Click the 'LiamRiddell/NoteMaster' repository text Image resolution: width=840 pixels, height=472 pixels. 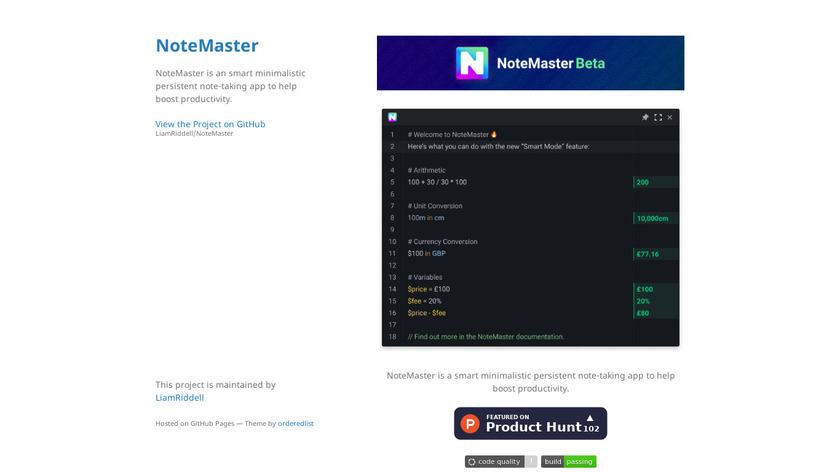(194, 133)
